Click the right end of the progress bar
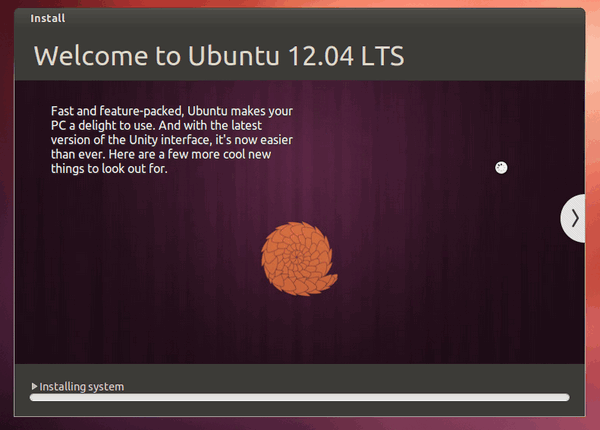 click(x=564, y=397)
